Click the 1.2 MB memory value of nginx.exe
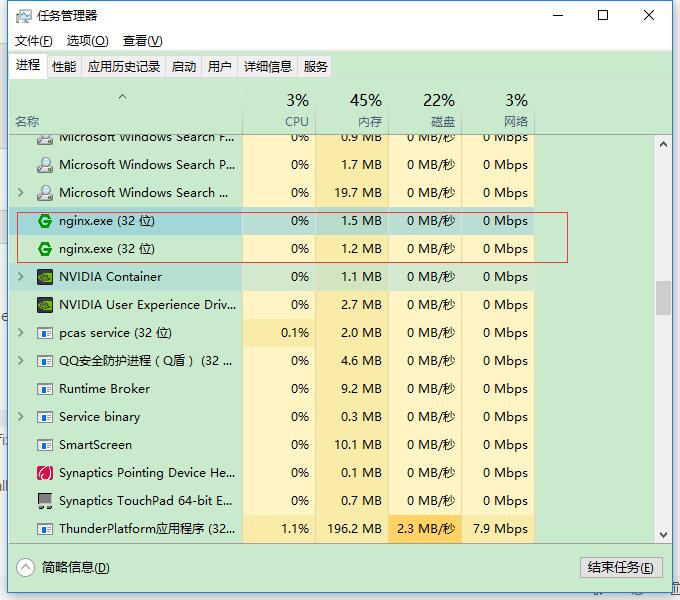 click(x=361, y=249)
